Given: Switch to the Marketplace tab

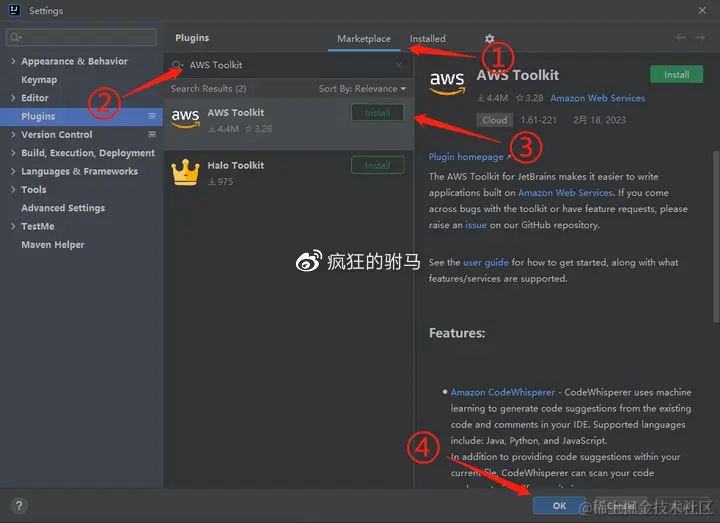Looking at the screenshot, I should point(364,39).
